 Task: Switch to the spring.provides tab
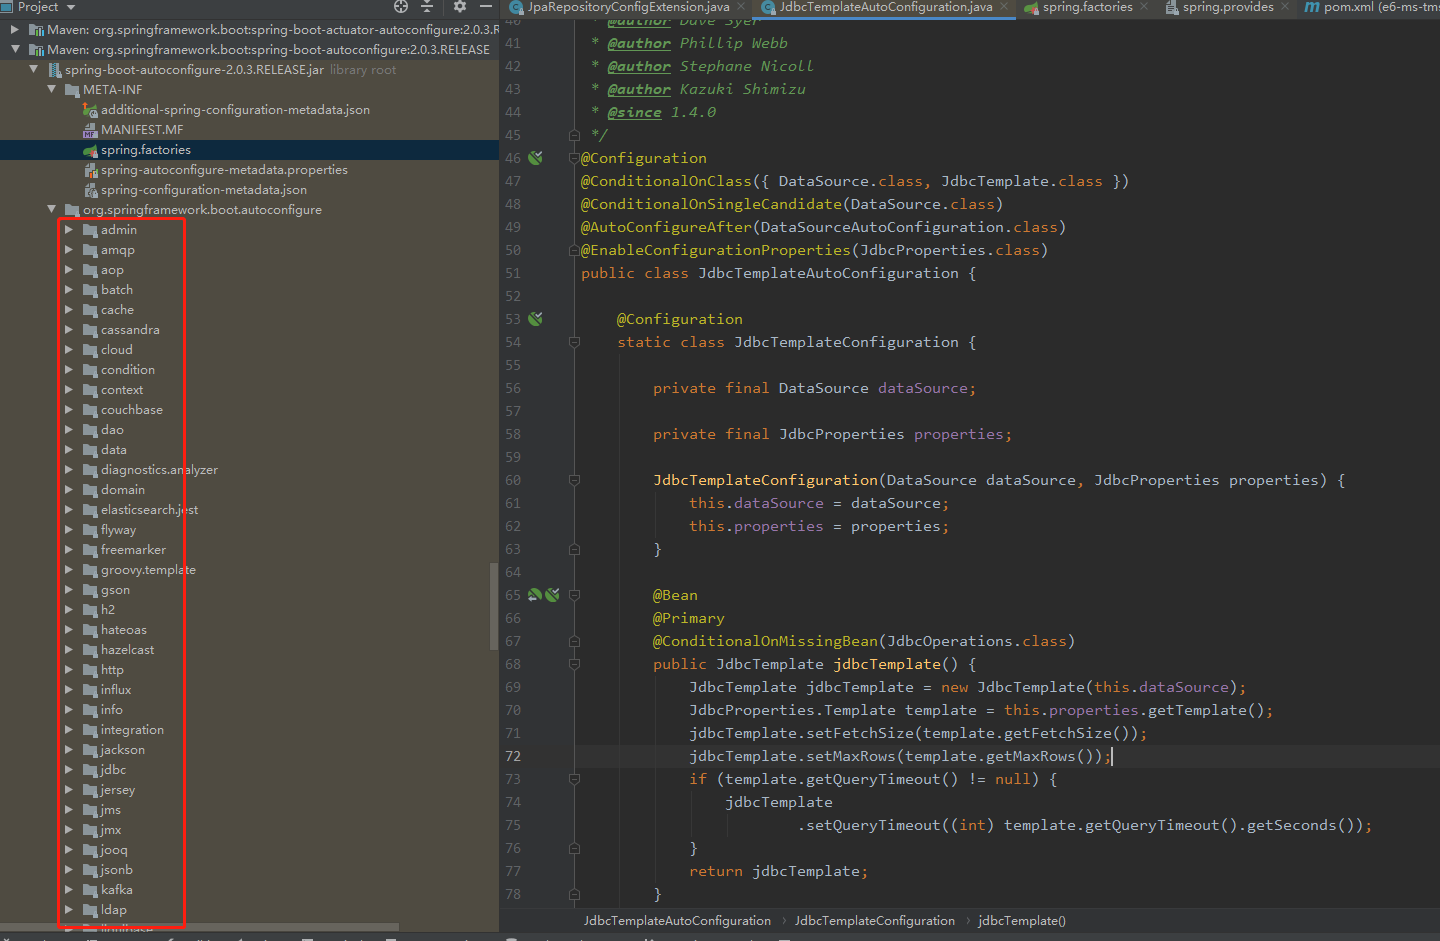click(1227, 7)
